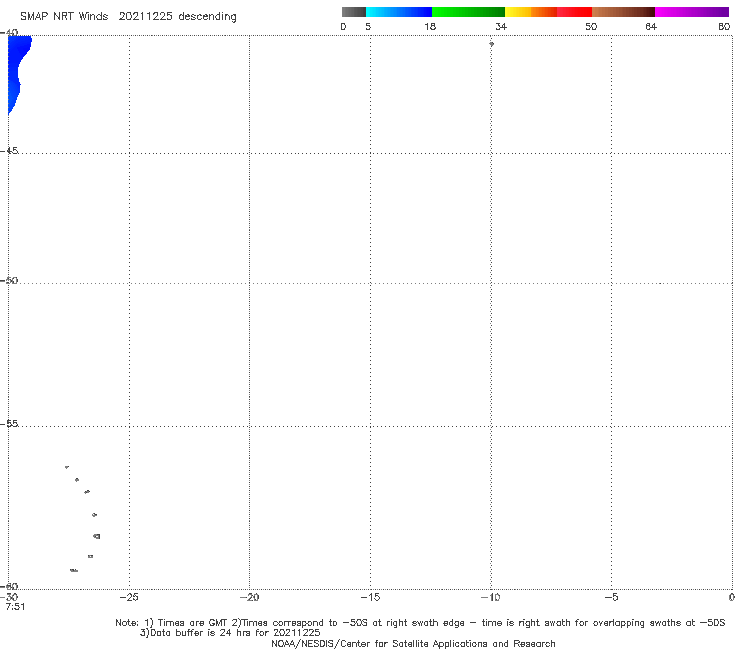This screenshot has width=740, height=650.
Task: Click the bottommost island marker in the chain
Action: 74,571
